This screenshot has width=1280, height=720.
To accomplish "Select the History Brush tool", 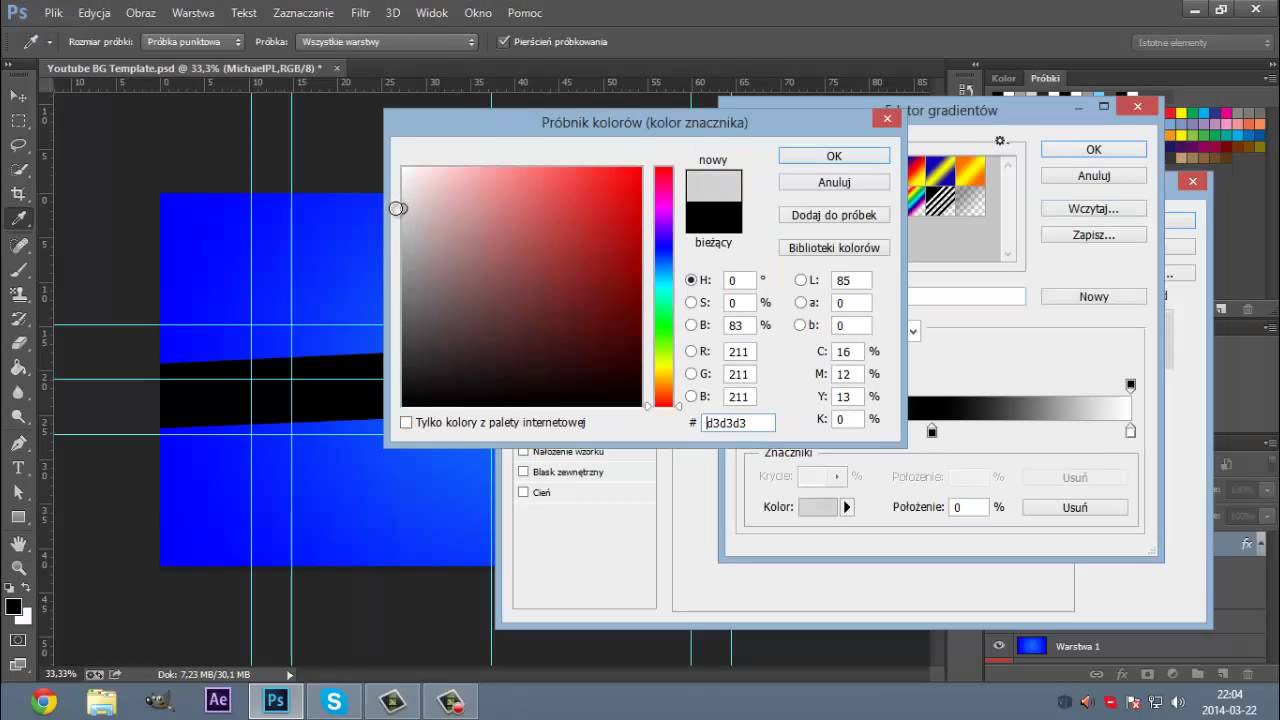I will tap(18, 319).
